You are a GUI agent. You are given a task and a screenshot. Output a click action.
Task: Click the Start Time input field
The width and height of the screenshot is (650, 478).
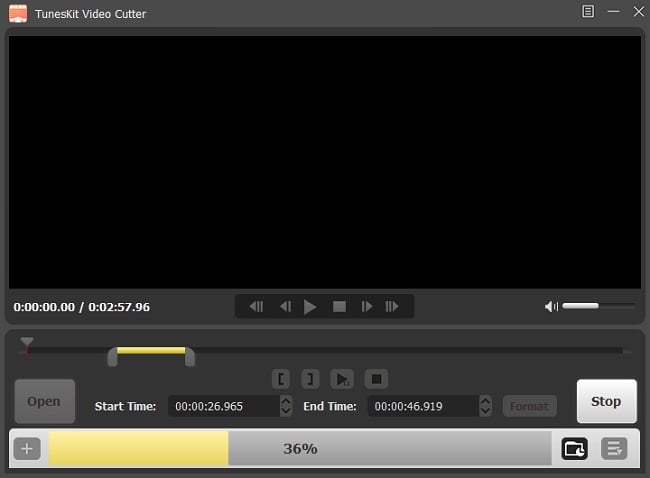(x=224, y=406)
